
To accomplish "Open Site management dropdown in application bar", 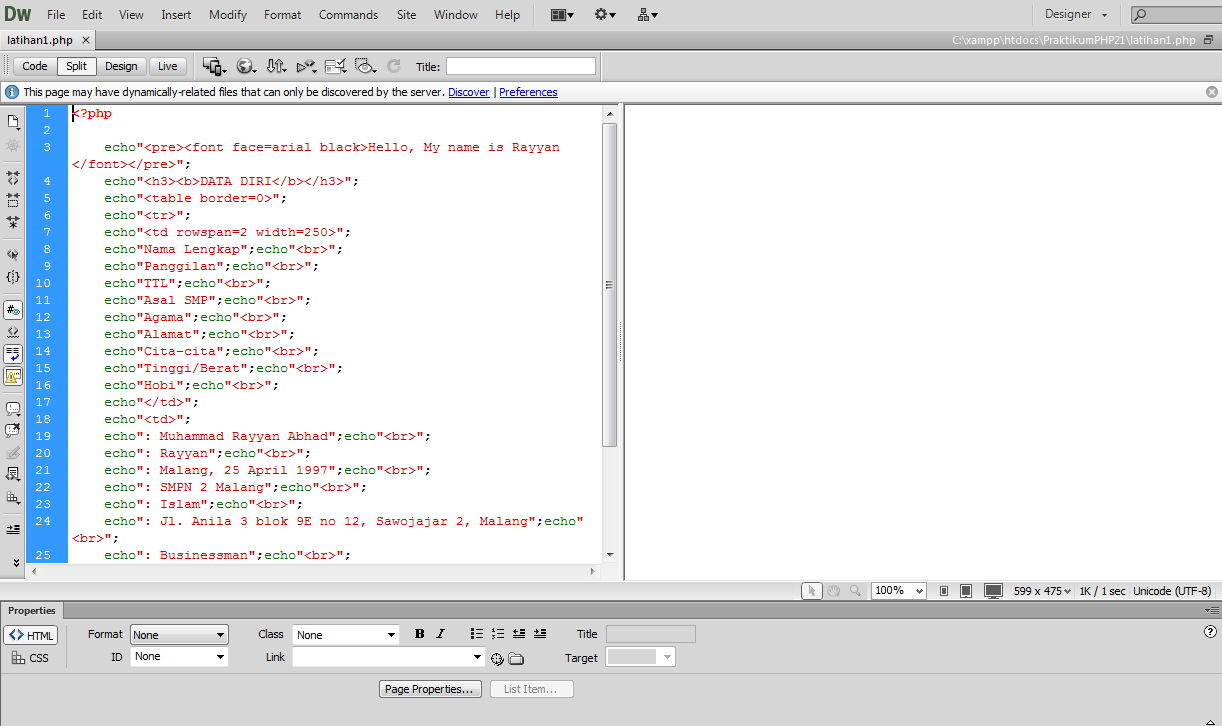I will point(647,15).
